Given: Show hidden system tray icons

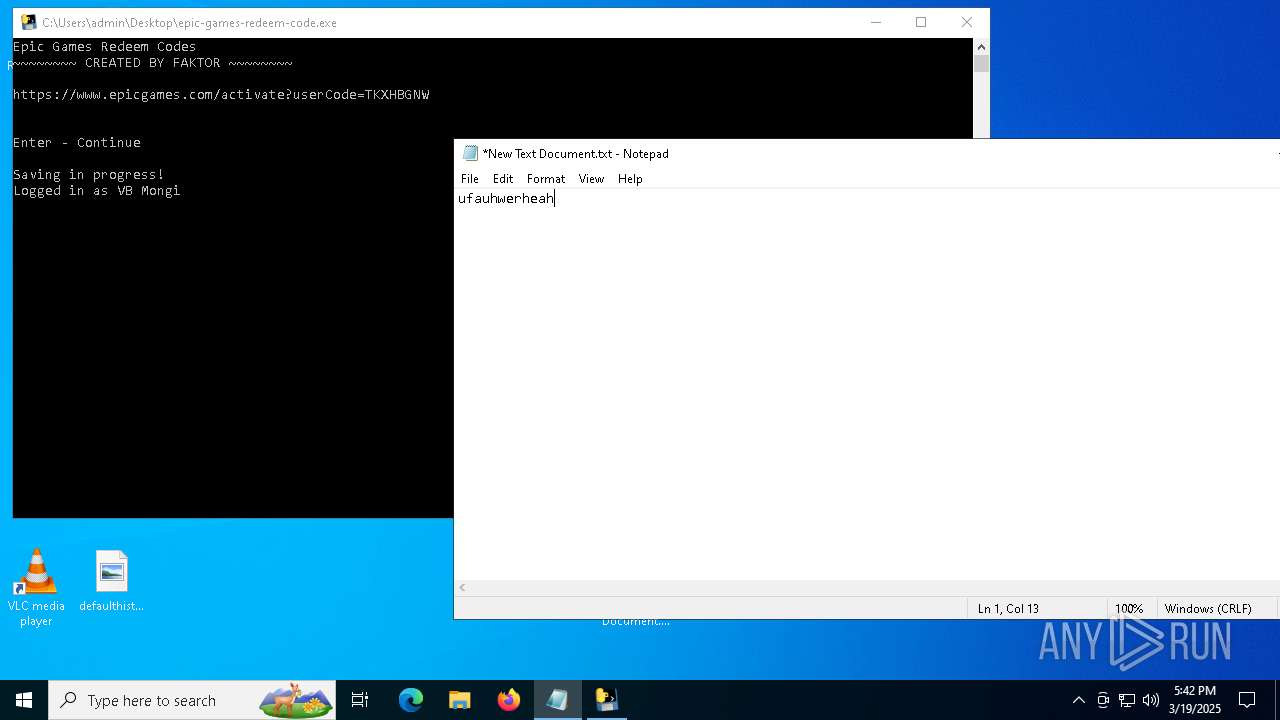Looking at the screenshot, I should coord(1078,700).
